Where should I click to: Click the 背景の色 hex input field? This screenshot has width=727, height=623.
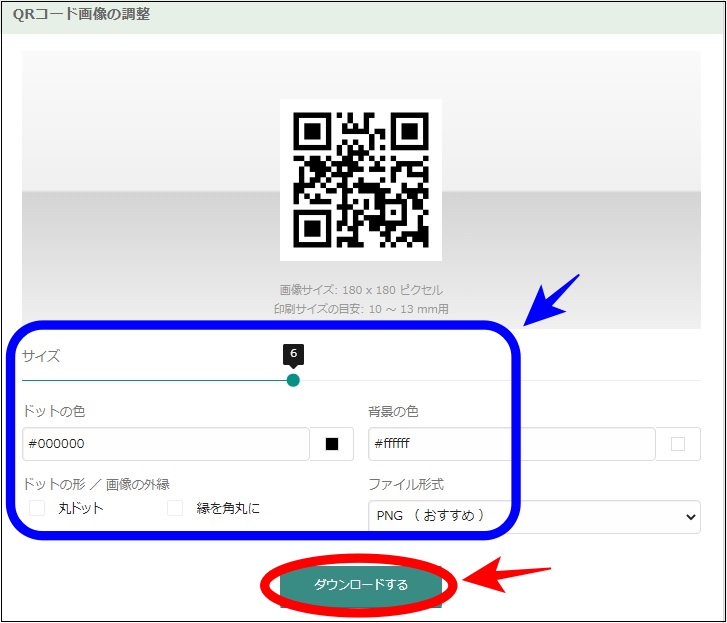(x=510, y=444)
